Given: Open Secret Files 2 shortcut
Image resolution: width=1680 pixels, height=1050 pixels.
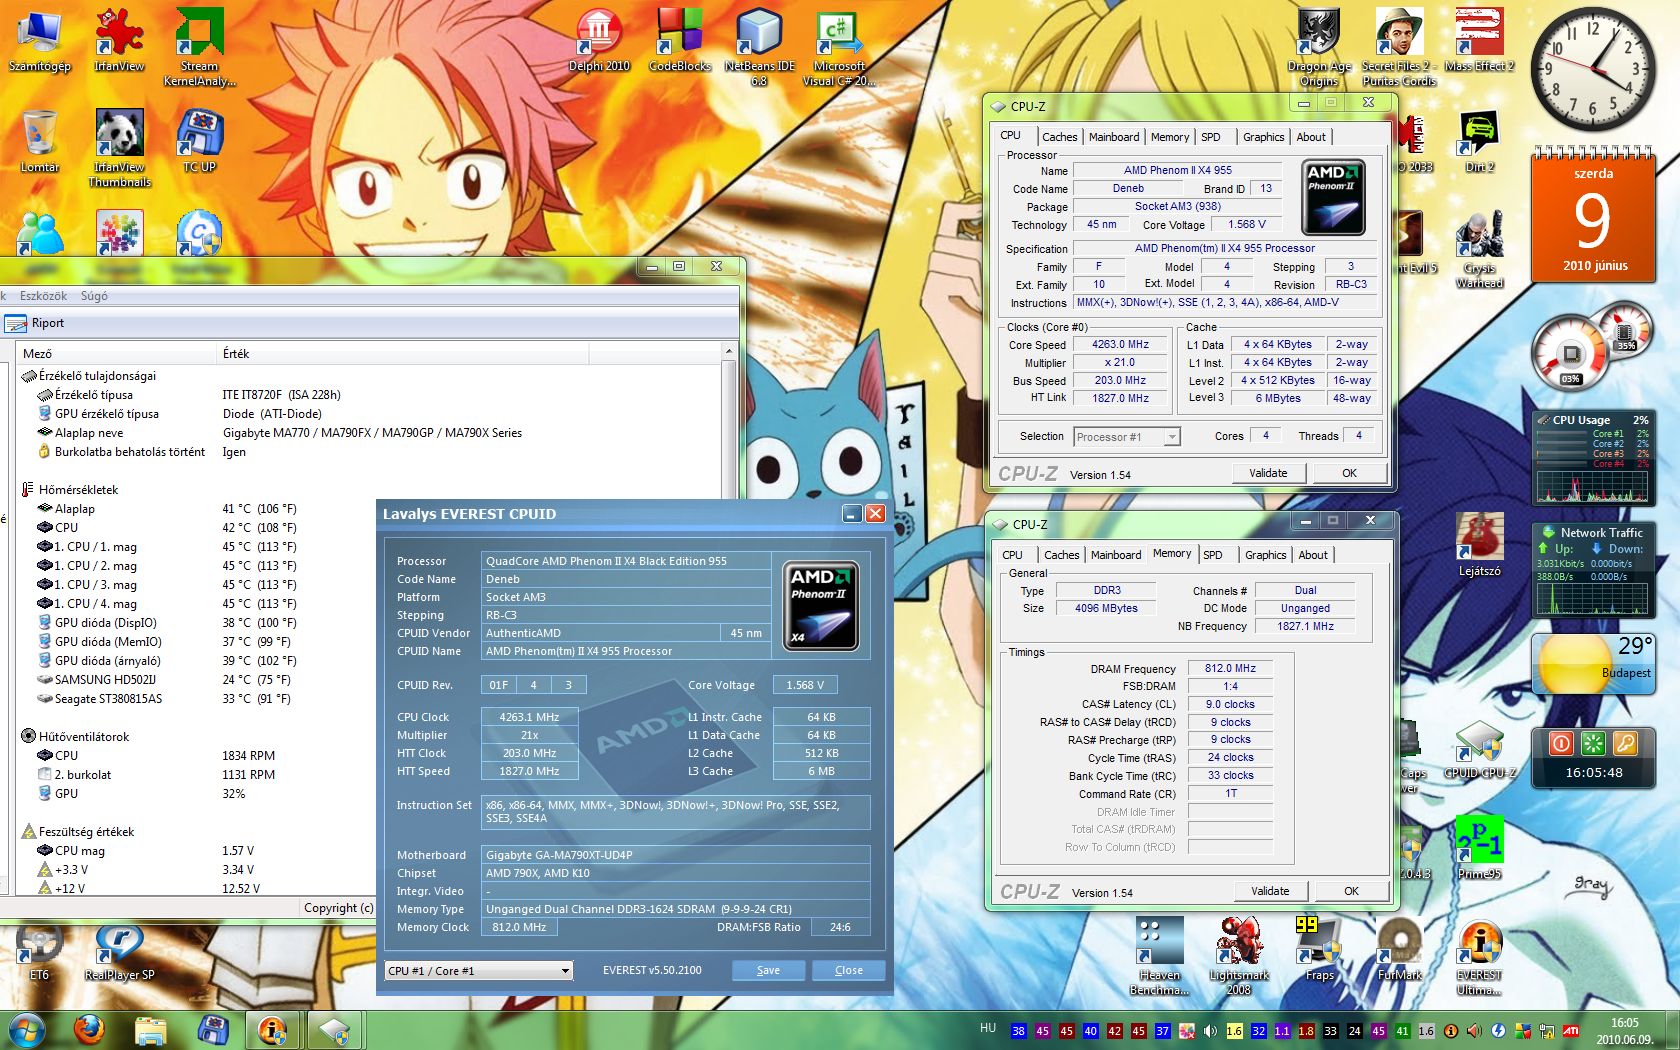Looking at the screenshot, I should [1399, 46].
